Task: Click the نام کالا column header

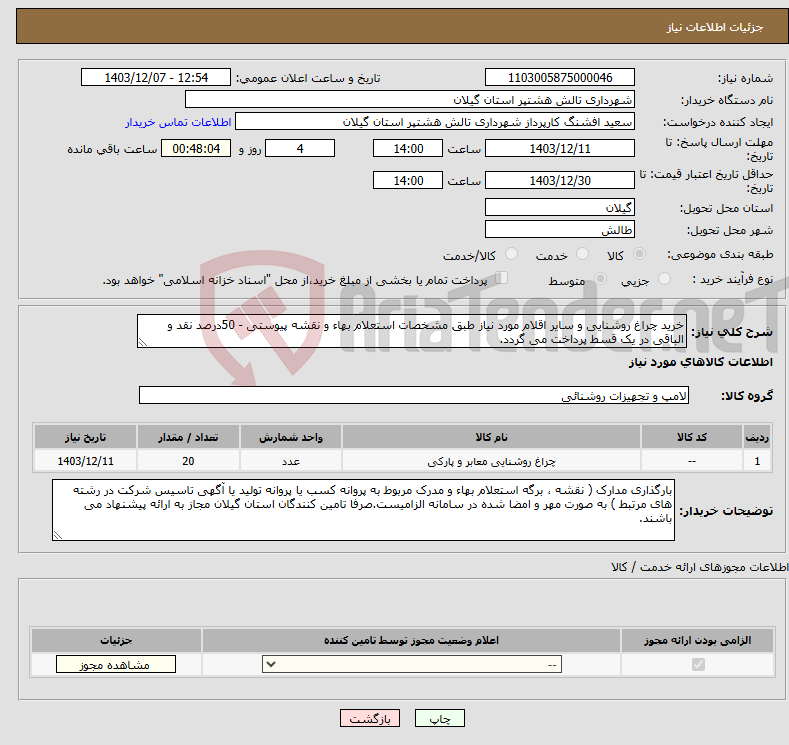Action: pyautogui.click(x=493, y=438)
